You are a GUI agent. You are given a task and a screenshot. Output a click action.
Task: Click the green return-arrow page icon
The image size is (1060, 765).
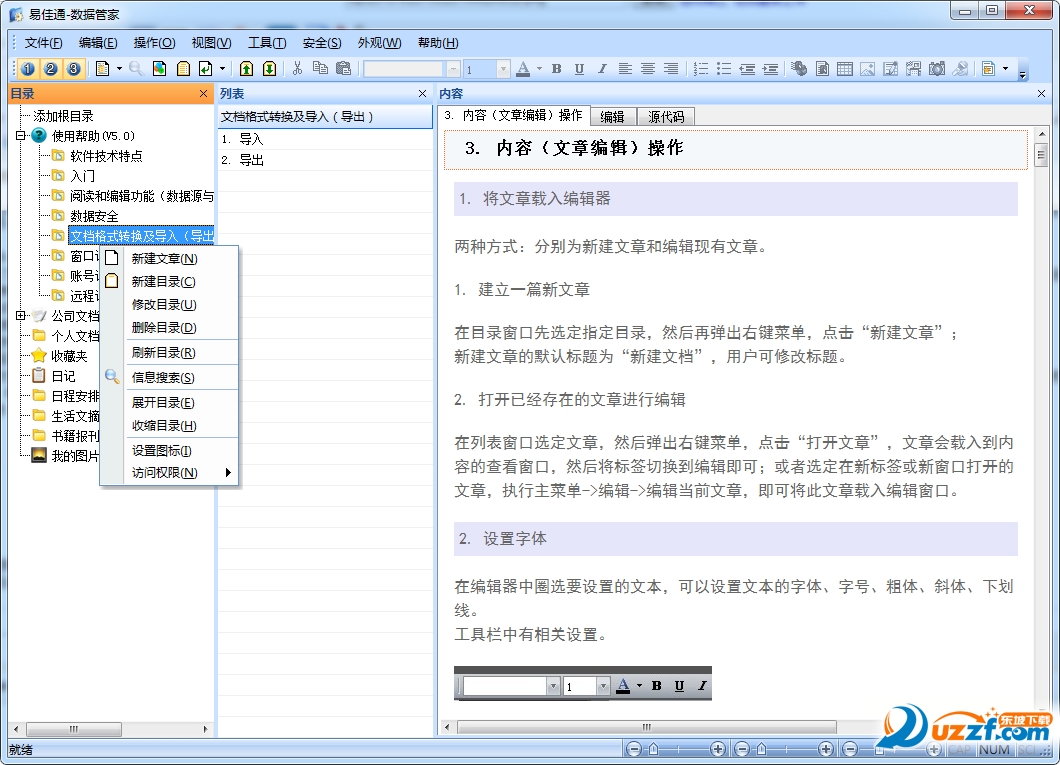pos(206,68)
